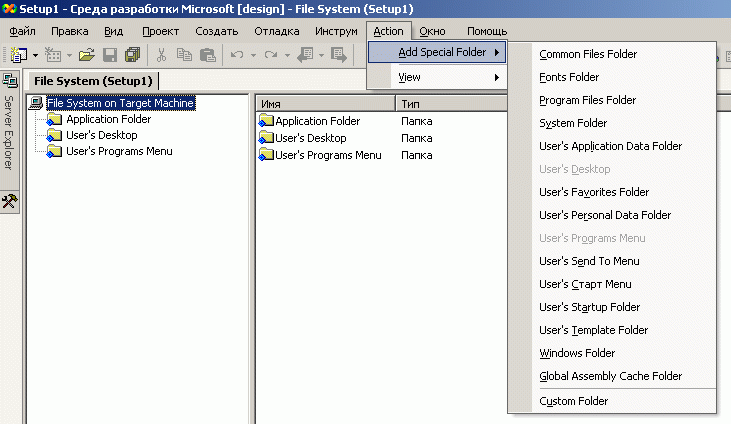This screenshot has width=731, height=424.
Task: Open the Toolbox hammer side tab
Action: [x=9, y=202]
